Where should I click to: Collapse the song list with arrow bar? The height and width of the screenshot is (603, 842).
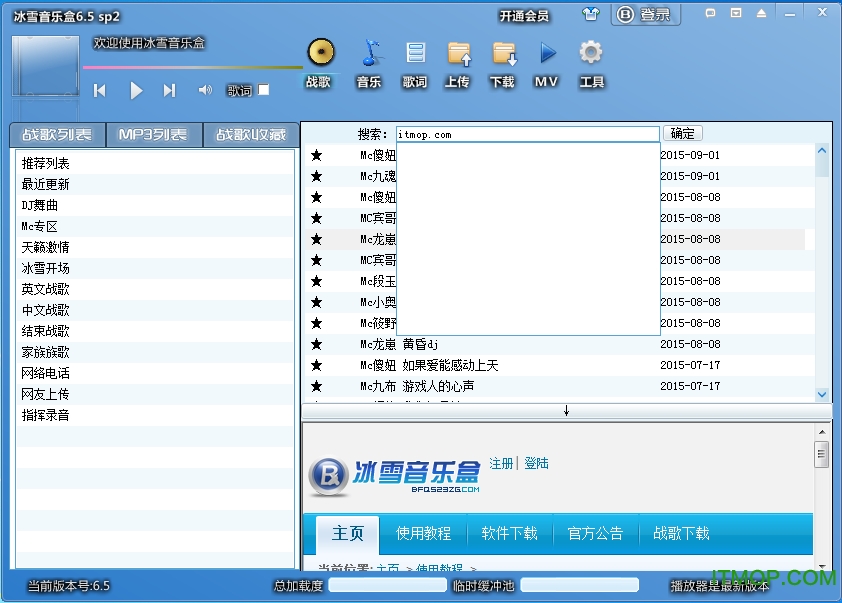pyautogui.click(x=566, y=411)
